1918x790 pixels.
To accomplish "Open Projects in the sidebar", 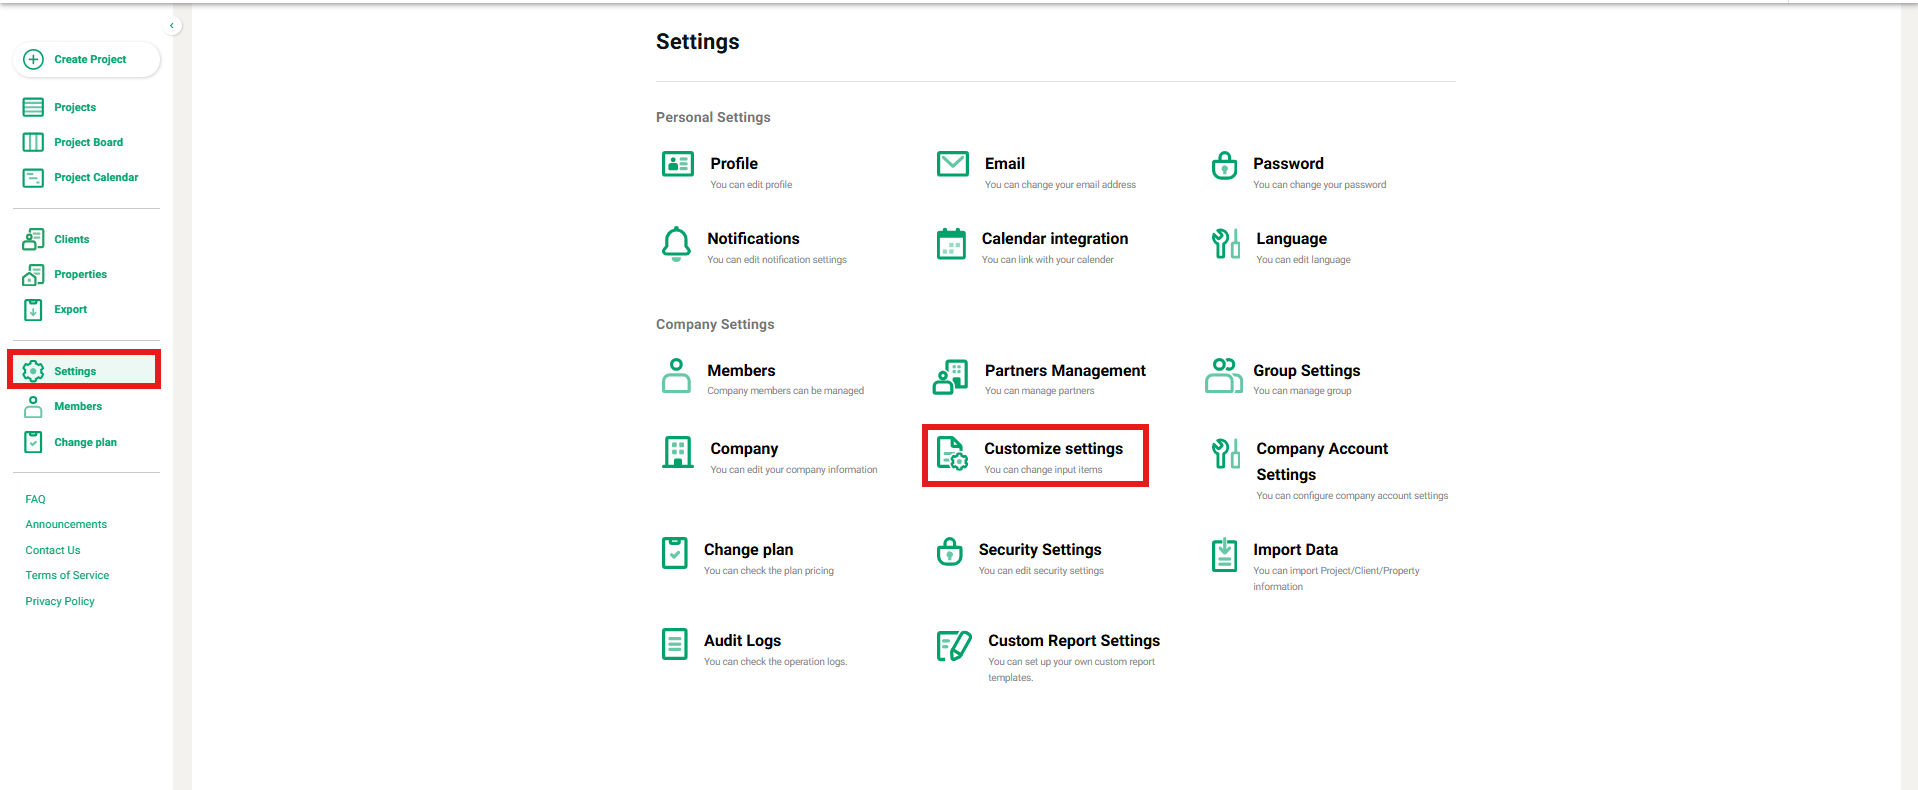I will point(75,107).
